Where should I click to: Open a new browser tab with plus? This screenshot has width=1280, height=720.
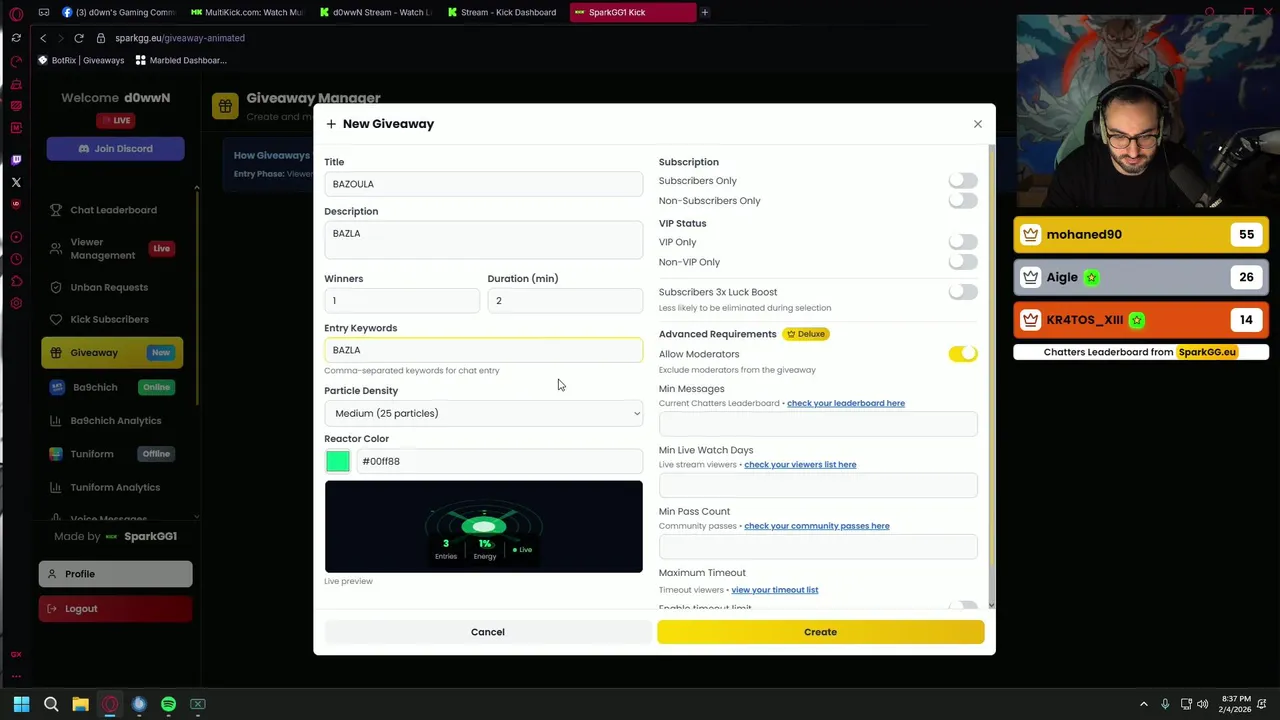(704, 12)
